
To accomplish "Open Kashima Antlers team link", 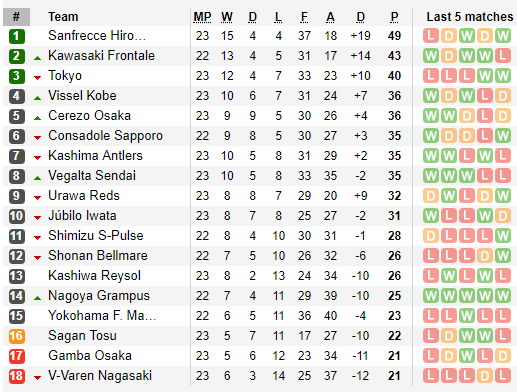I will click(95, 156).
